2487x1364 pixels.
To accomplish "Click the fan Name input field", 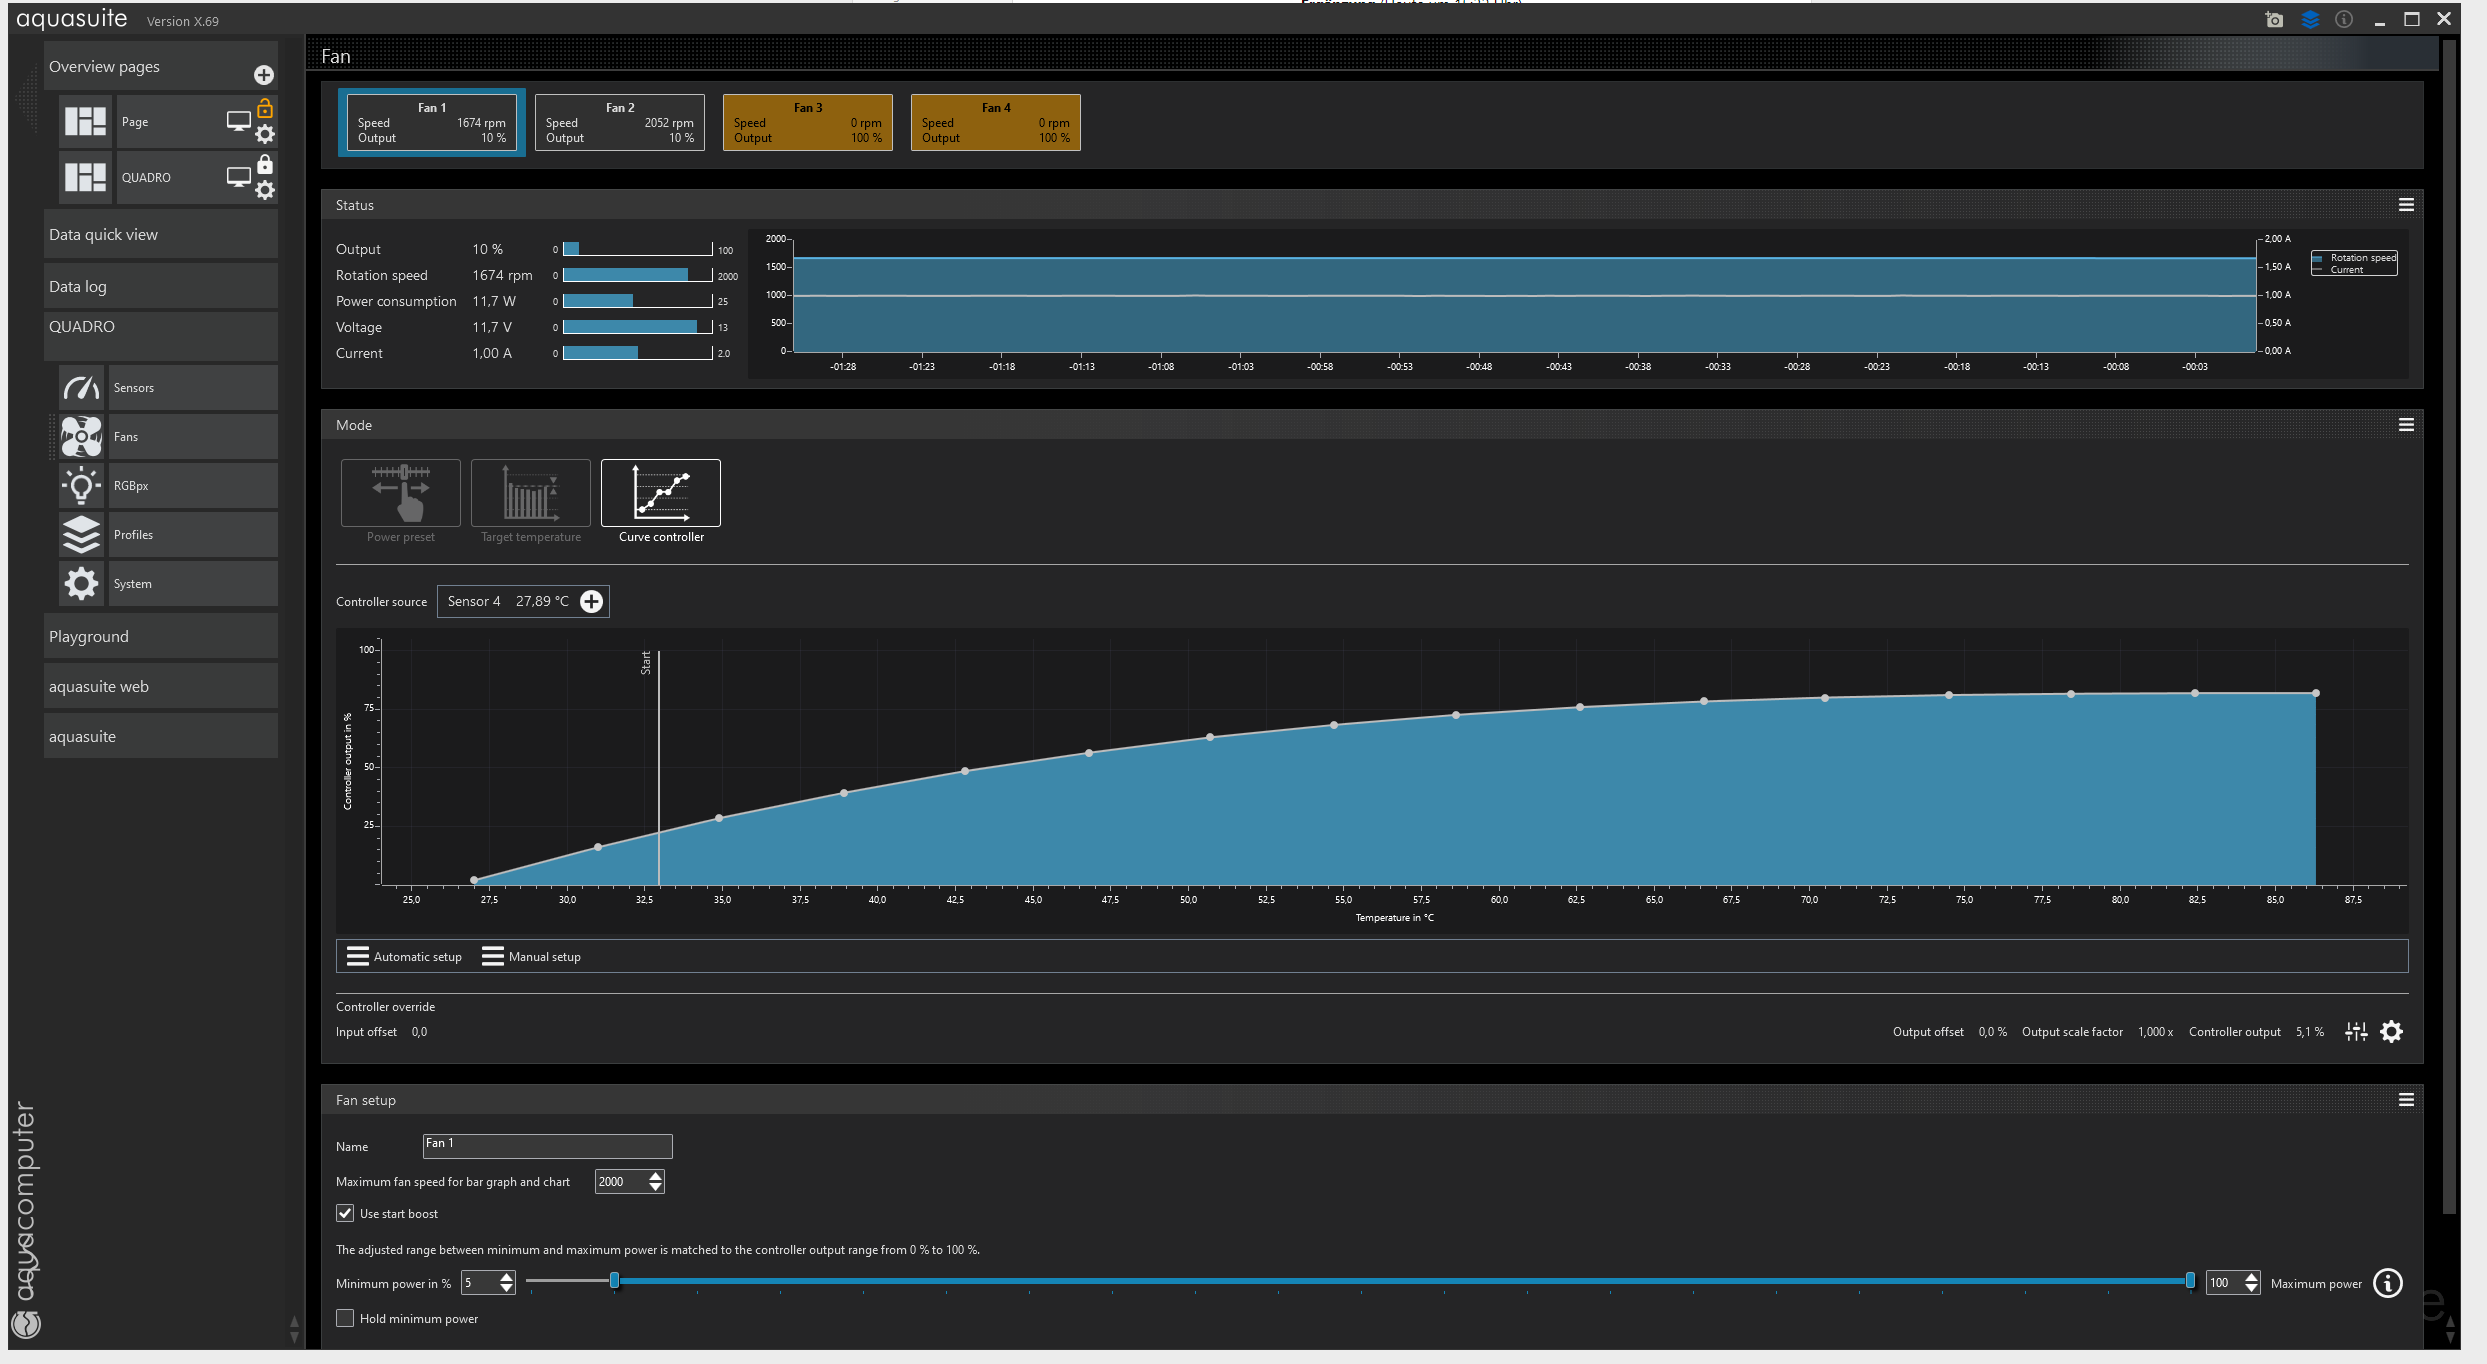I will coord(547,1145).
